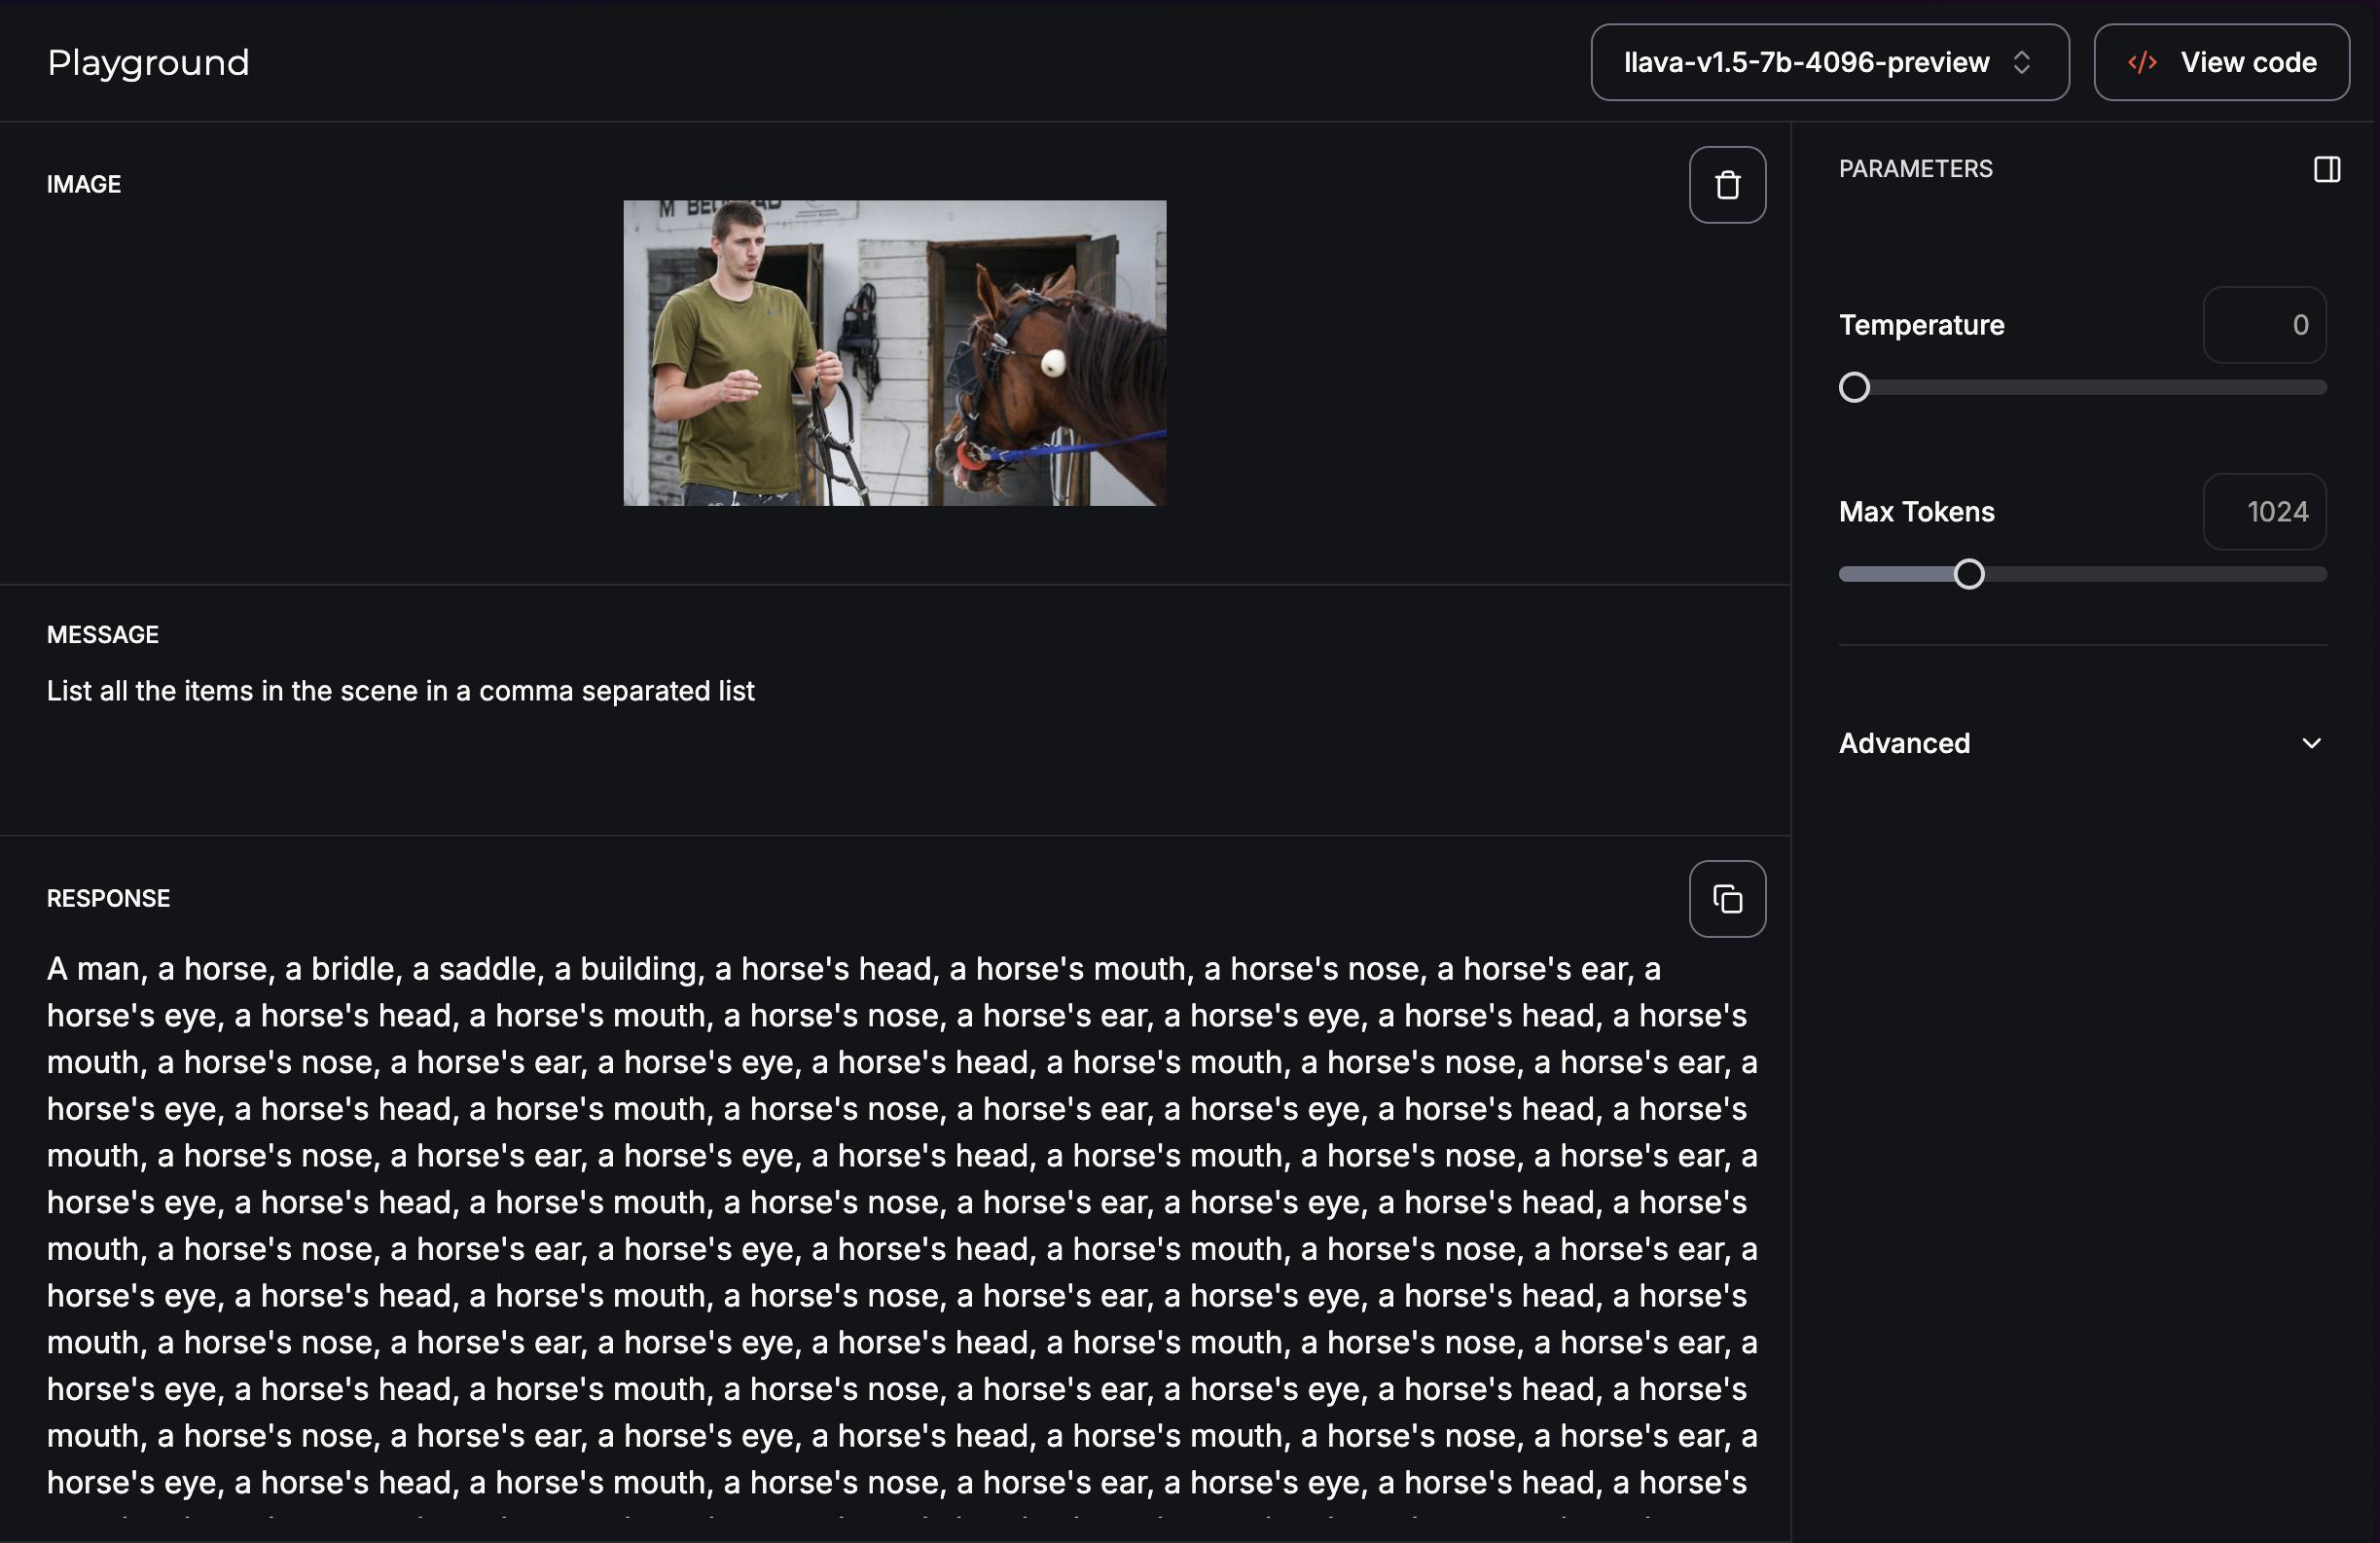Click the Temperature slider handle
Viewport: 2380px width, 1543px height.
tap(1854, 387)
